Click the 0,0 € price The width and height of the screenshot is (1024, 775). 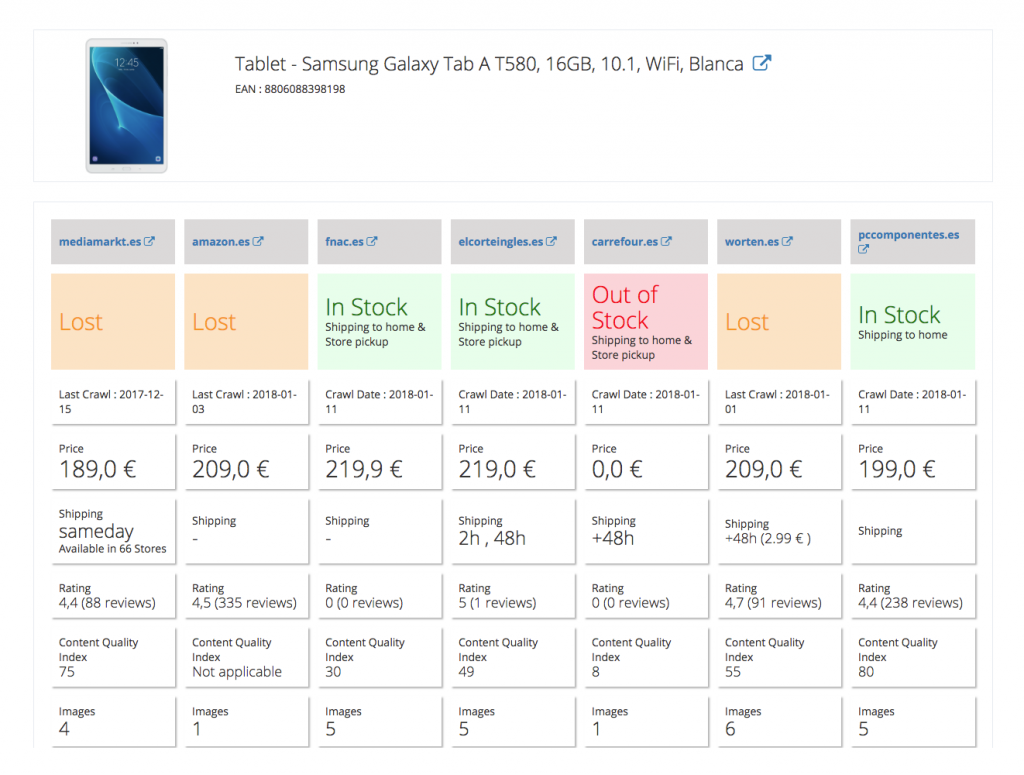tap(617, 469)
